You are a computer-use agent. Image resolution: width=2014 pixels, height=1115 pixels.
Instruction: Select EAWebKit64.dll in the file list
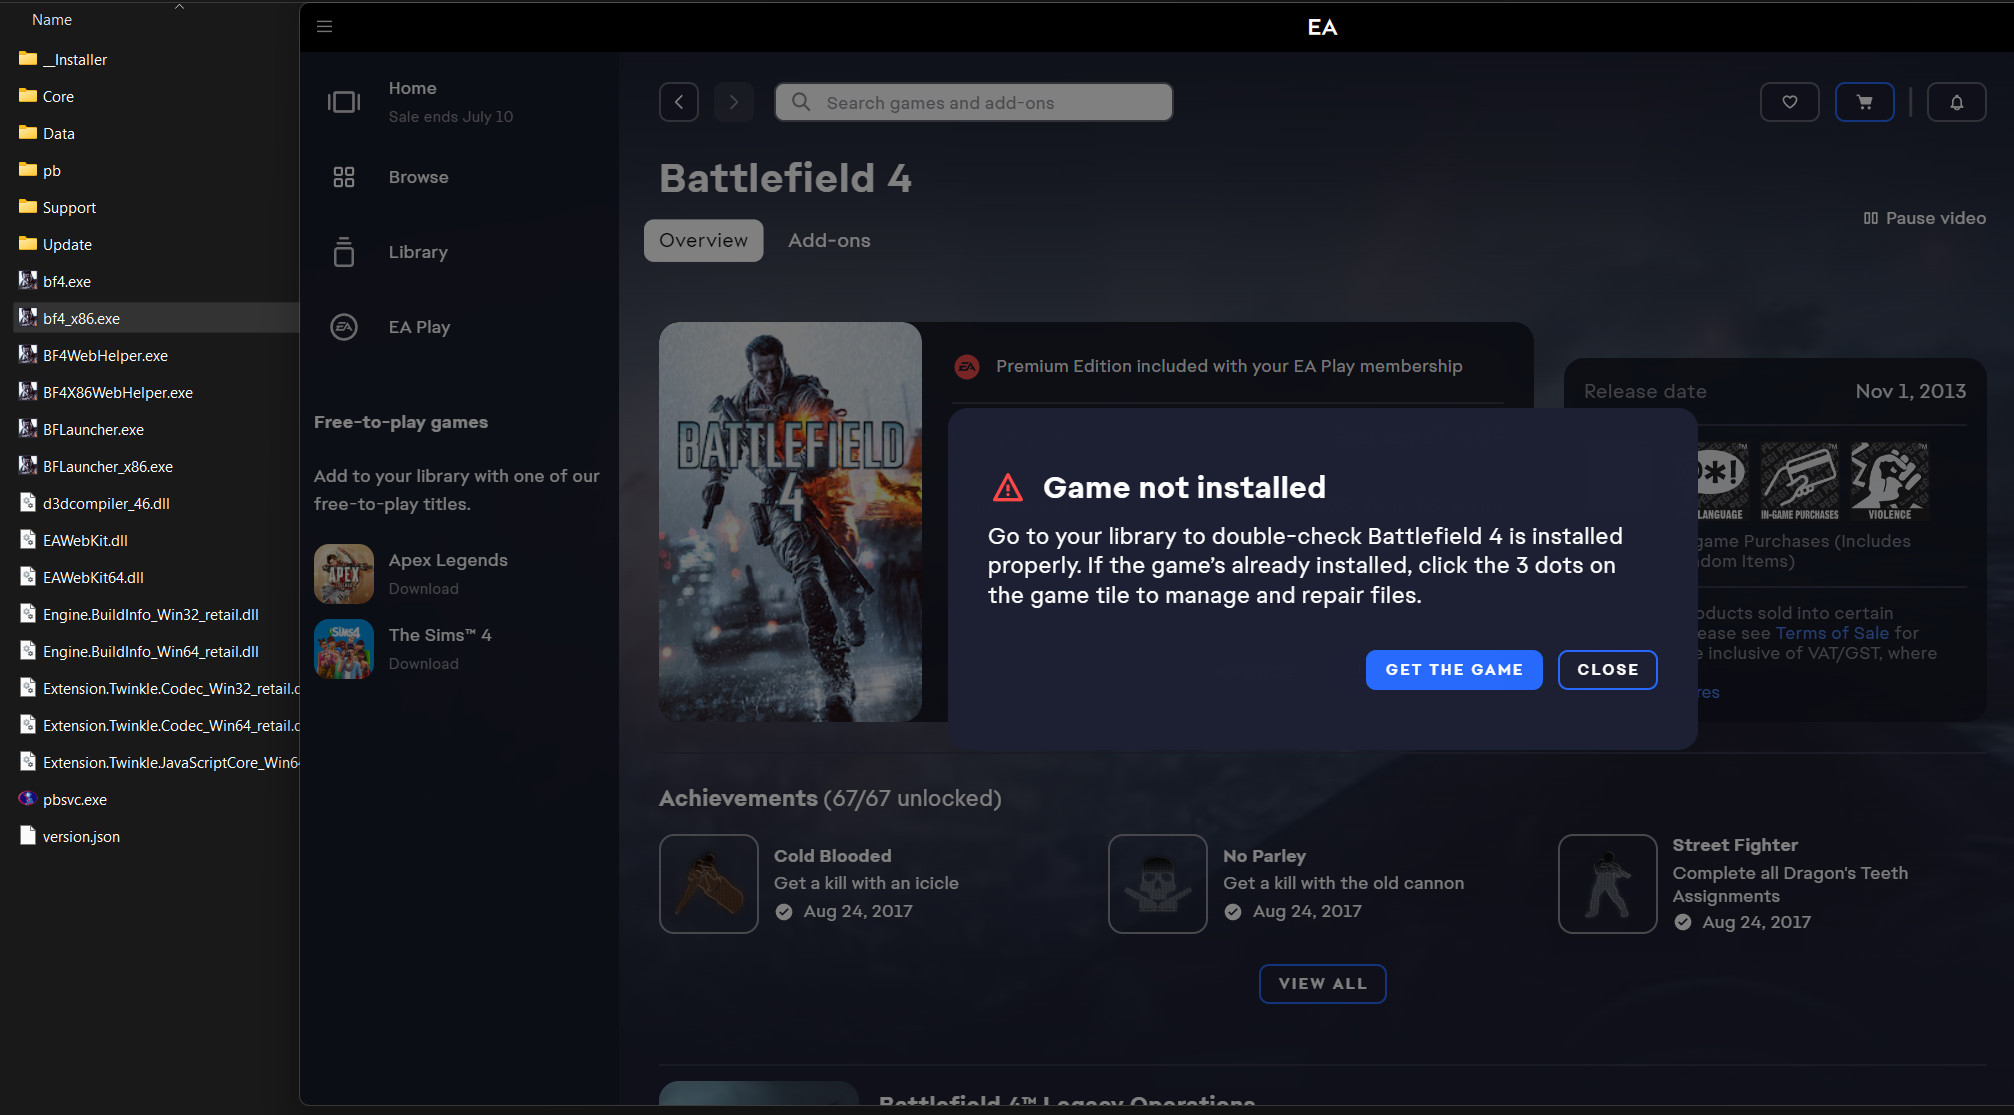tap(93, 578)
